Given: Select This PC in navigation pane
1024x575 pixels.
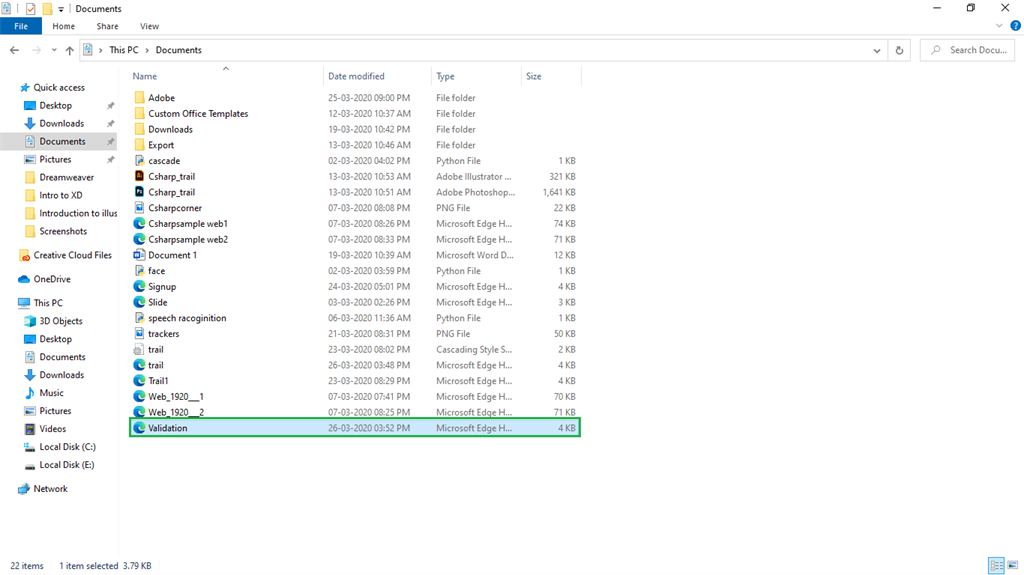Looking at the screenshot, I should 48,303.
